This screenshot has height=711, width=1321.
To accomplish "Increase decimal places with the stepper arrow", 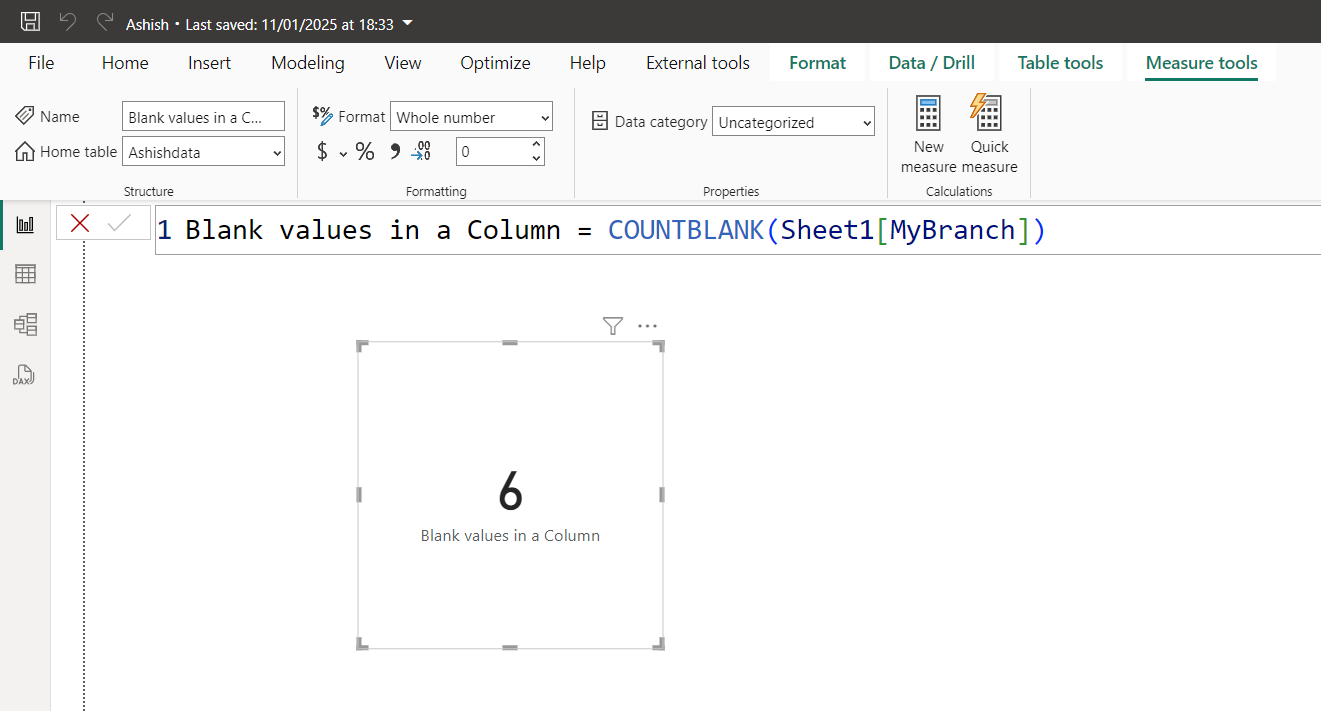I will [537, 145].
